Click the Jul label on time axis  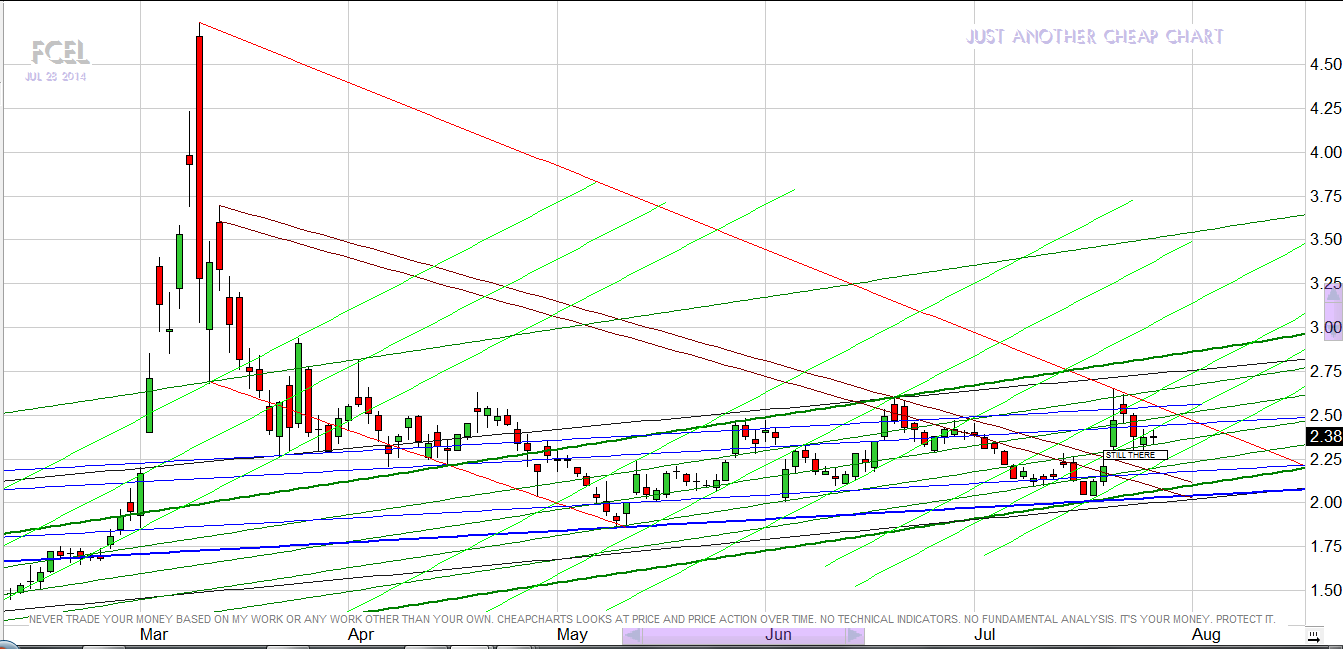point(984,635)
